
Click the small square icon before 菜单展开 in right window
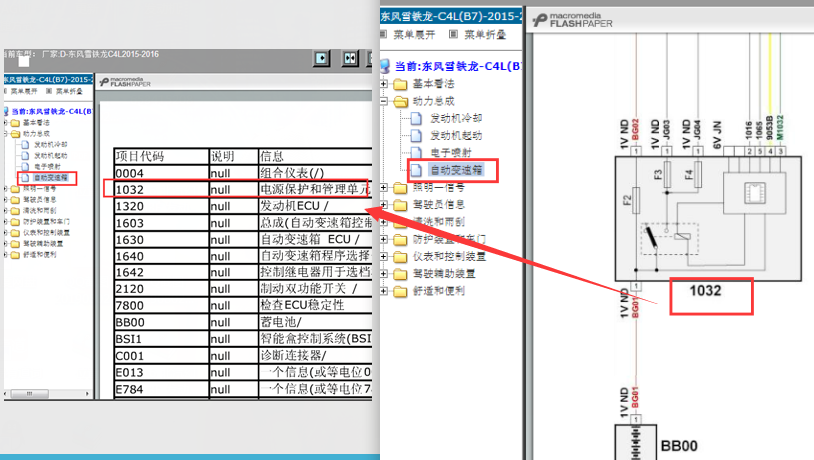[x=384, y=34]
